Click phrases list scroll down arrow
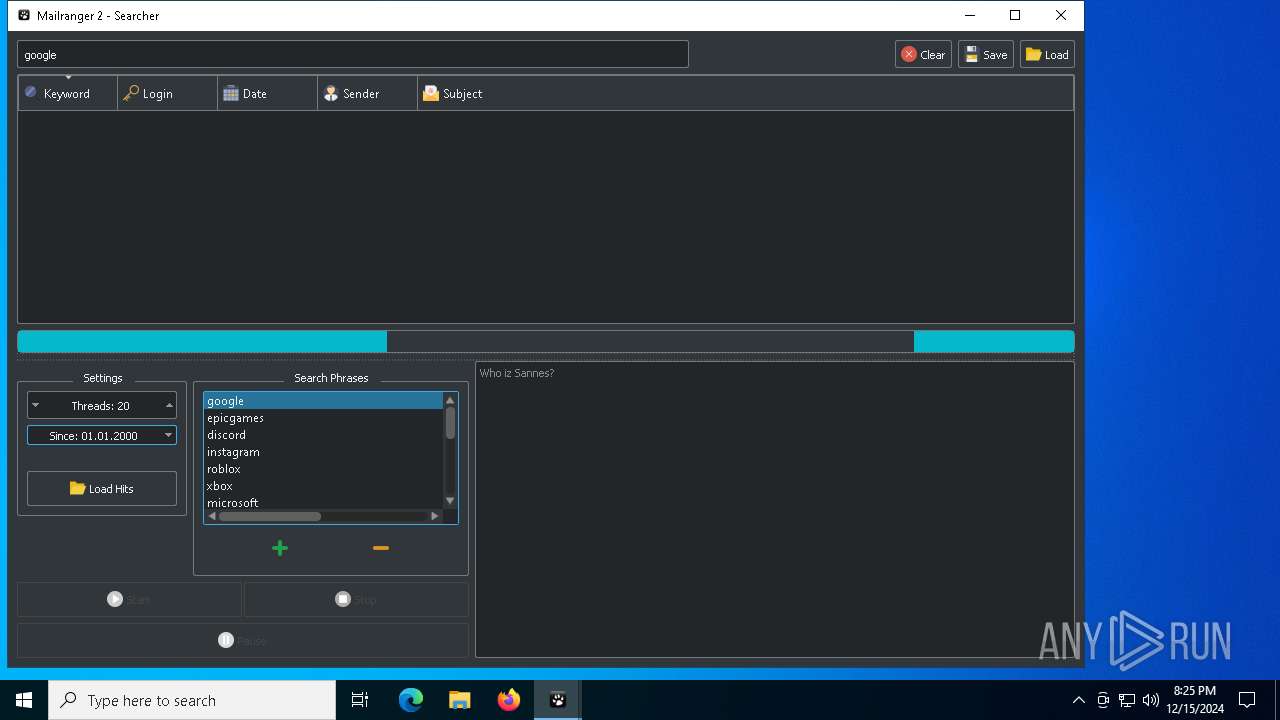Image resolution: width=1280 pixels, height=720 pixels. 450,501
